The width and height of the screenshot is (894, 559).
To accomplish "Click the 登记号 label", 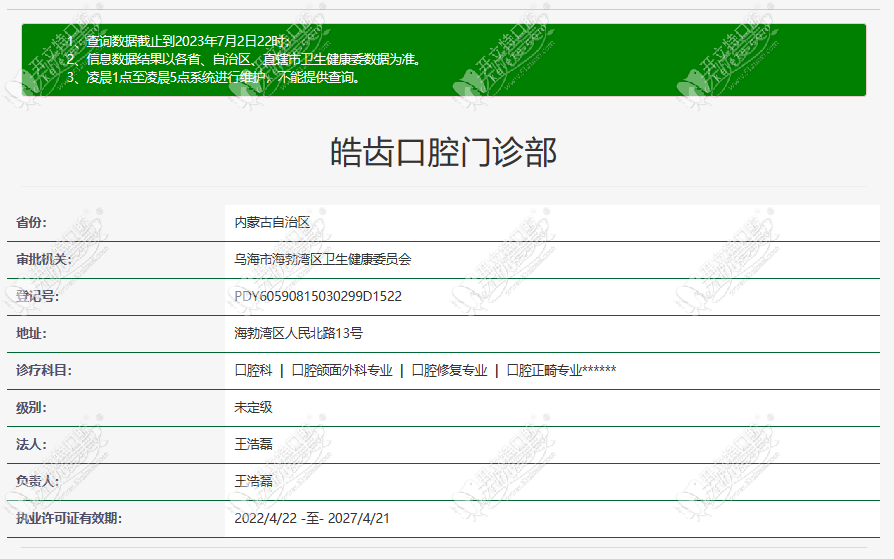I will (x=38, y=297).
